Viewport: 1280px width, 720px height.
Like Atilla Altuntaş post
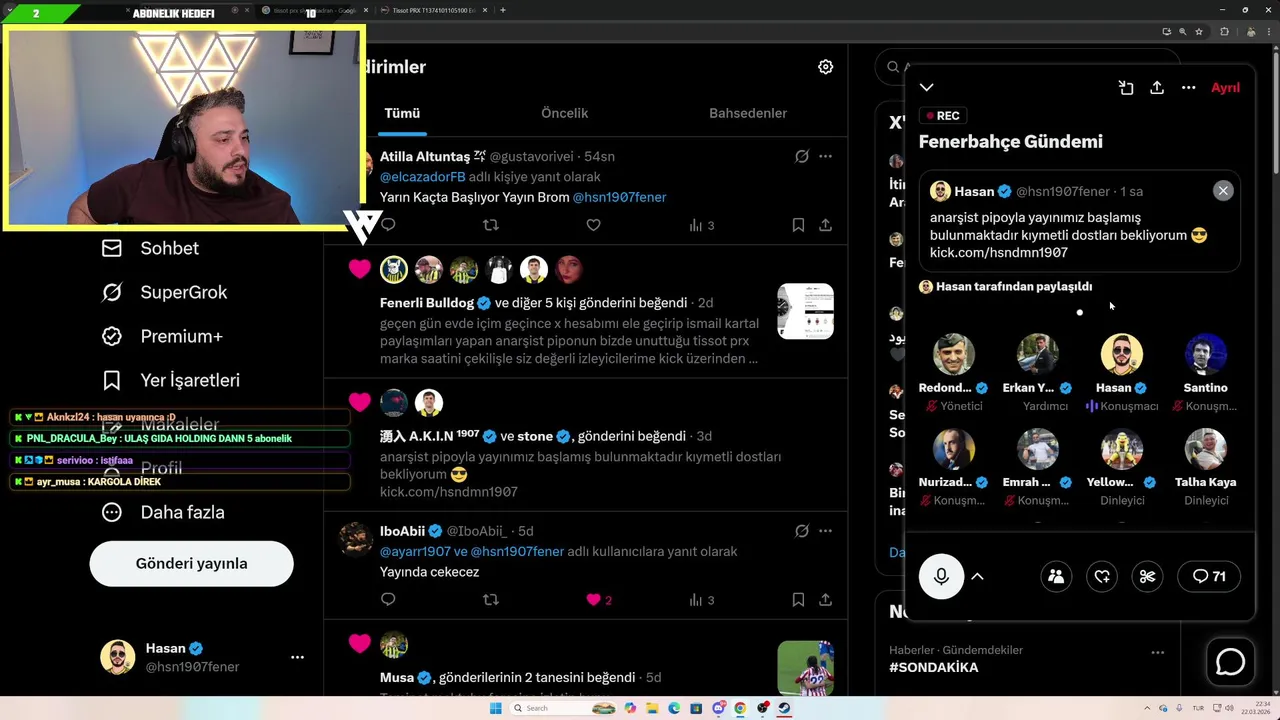click(x=593, y=225)
